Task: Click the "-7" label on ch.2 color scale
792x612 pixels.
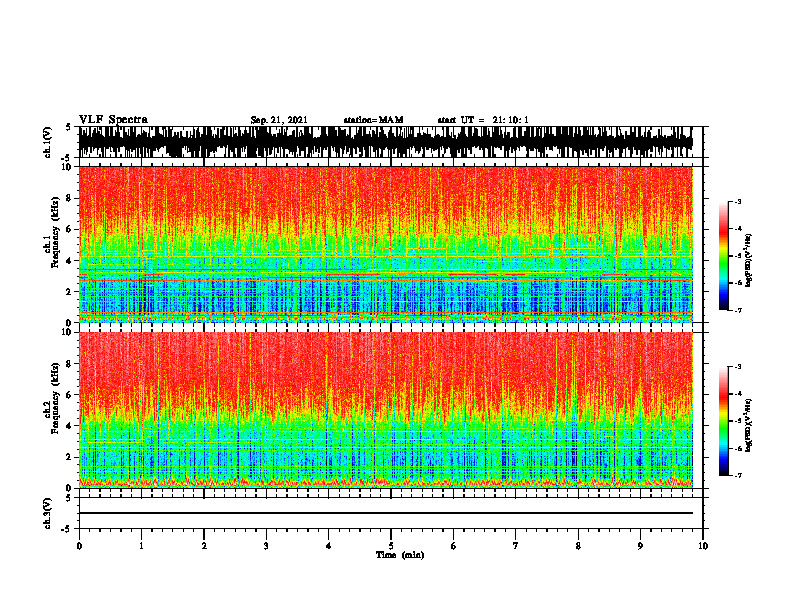Action: [738, 475]
